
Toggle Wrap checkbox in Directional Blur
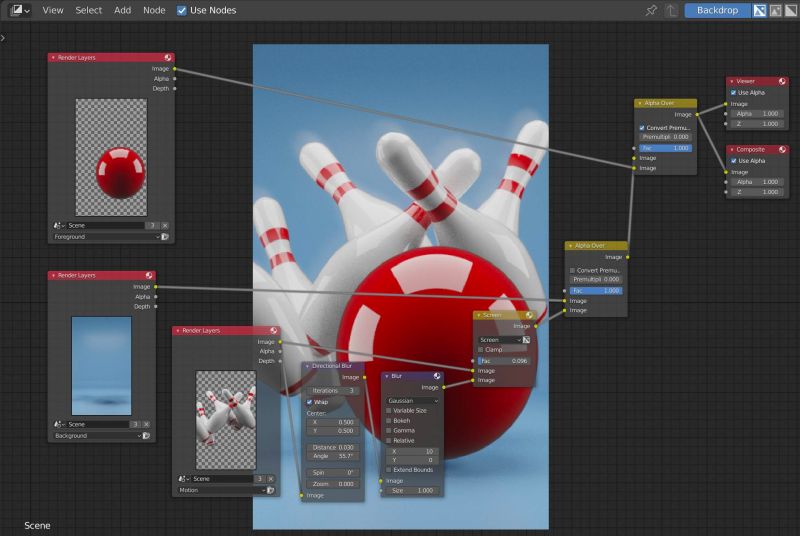click(x=309, y=402)
